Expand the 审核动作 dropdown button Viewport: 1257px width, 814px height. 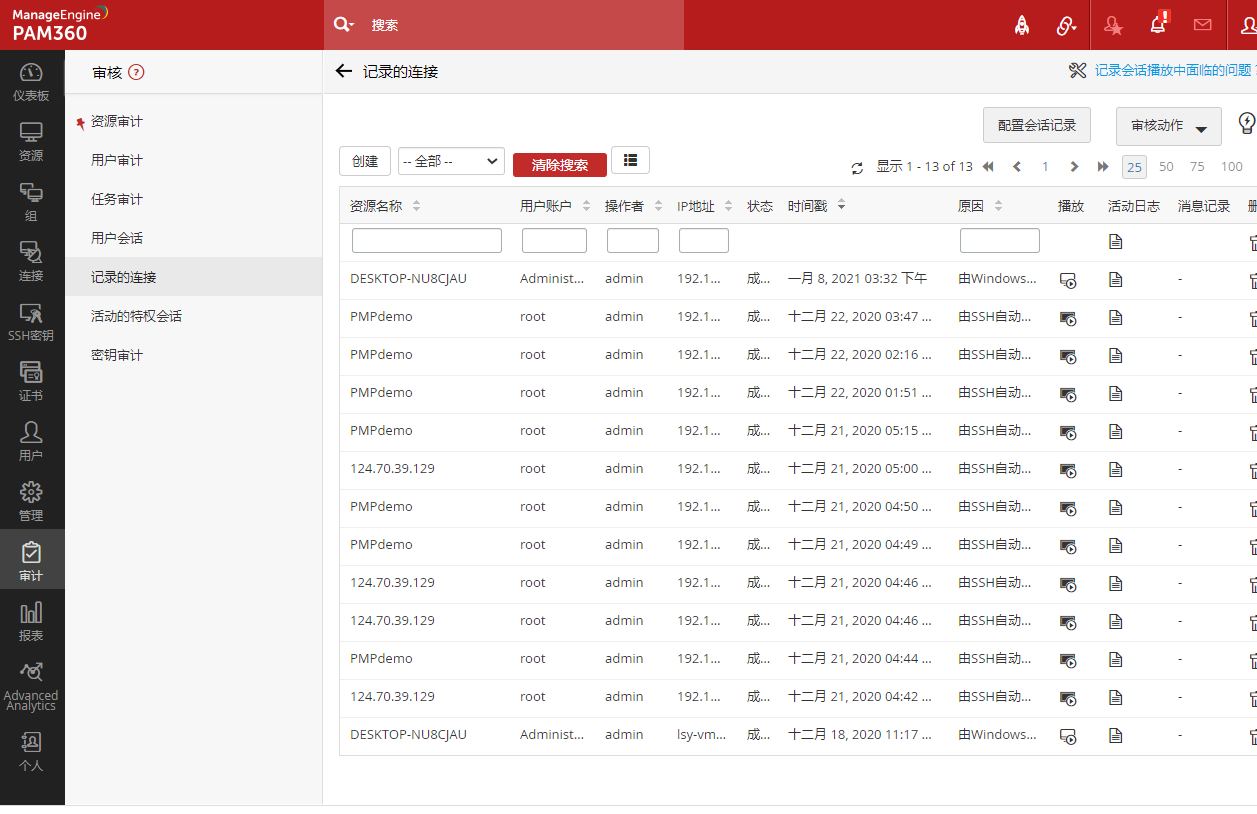1168,126
